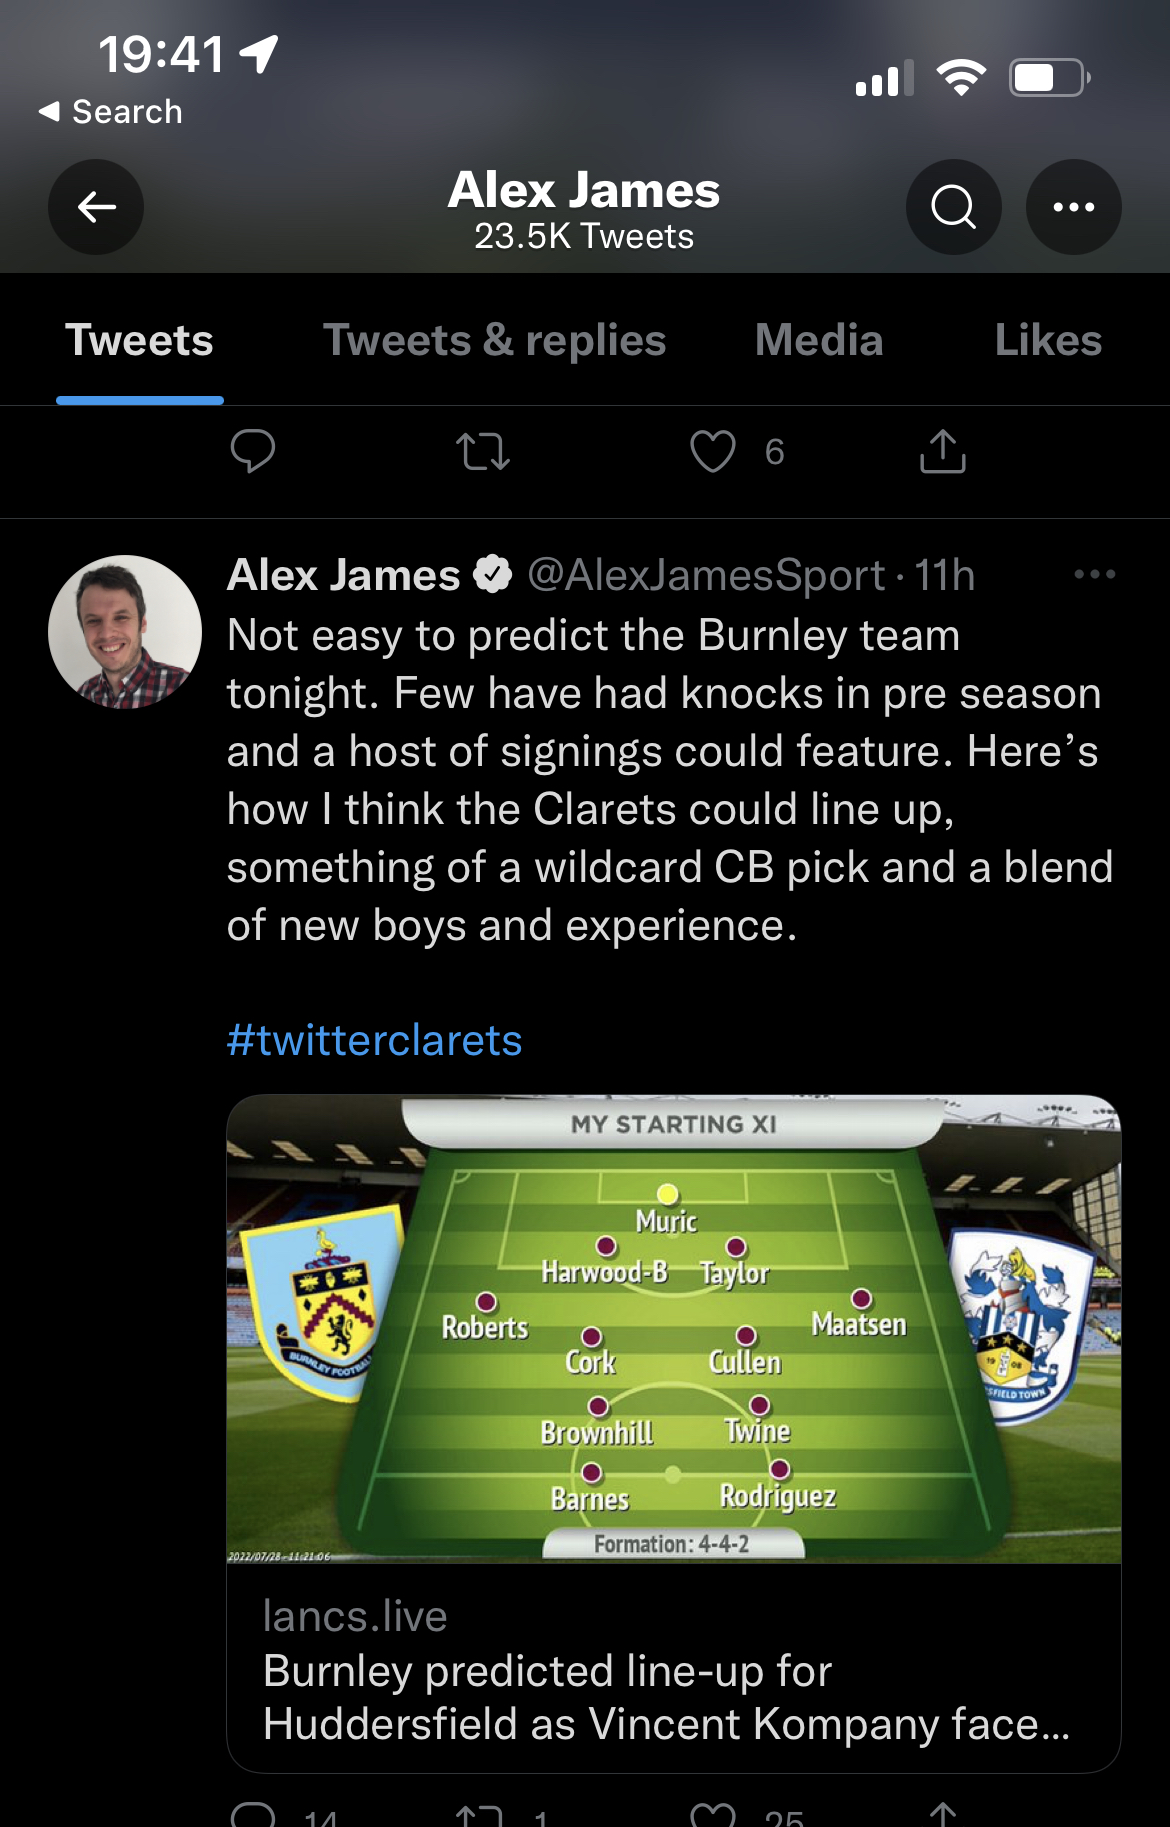This screenshot has height=1827, width=1170.
Task: Open the #twitterclarets hashtag
Action: click(x=374, y=1040)
